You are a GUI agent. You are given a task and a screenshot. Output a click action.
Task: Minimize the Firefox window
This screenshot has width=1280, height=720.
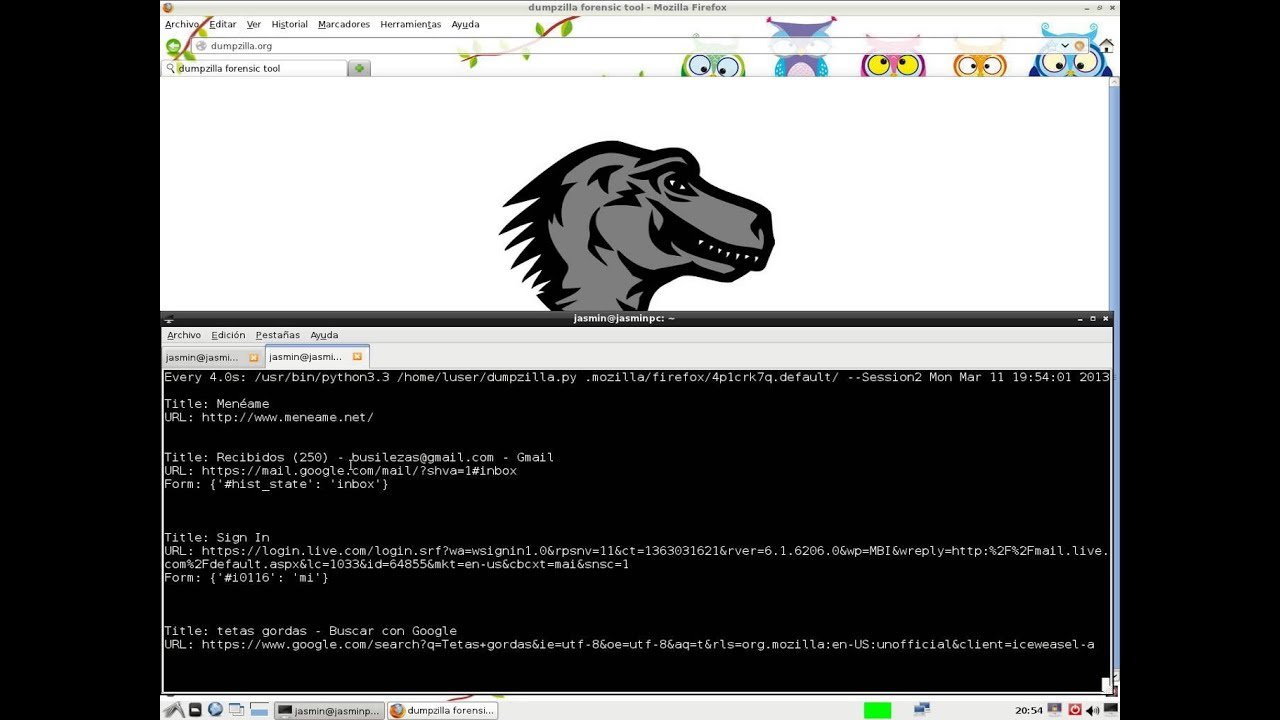[1087, 7]
